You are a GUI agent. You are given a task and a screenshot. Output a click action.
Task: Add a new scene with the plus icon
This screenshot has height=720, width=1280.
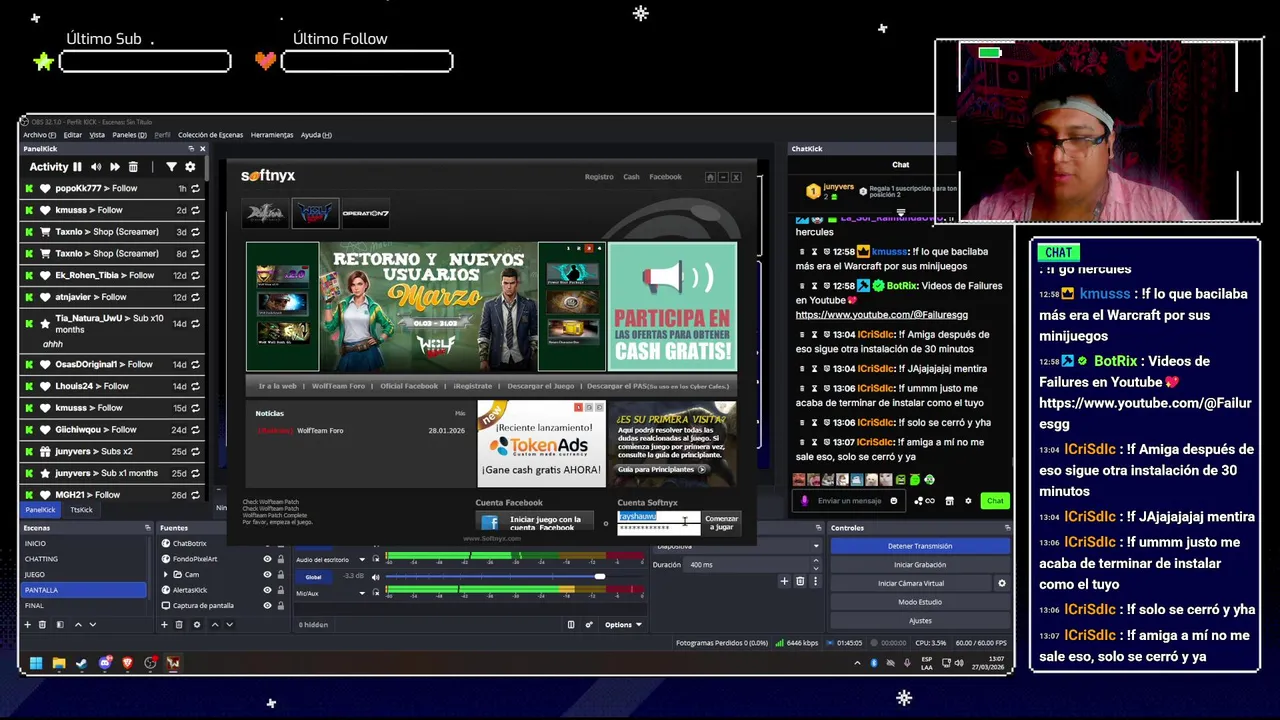pyautogui.click(x=28, y=624)
